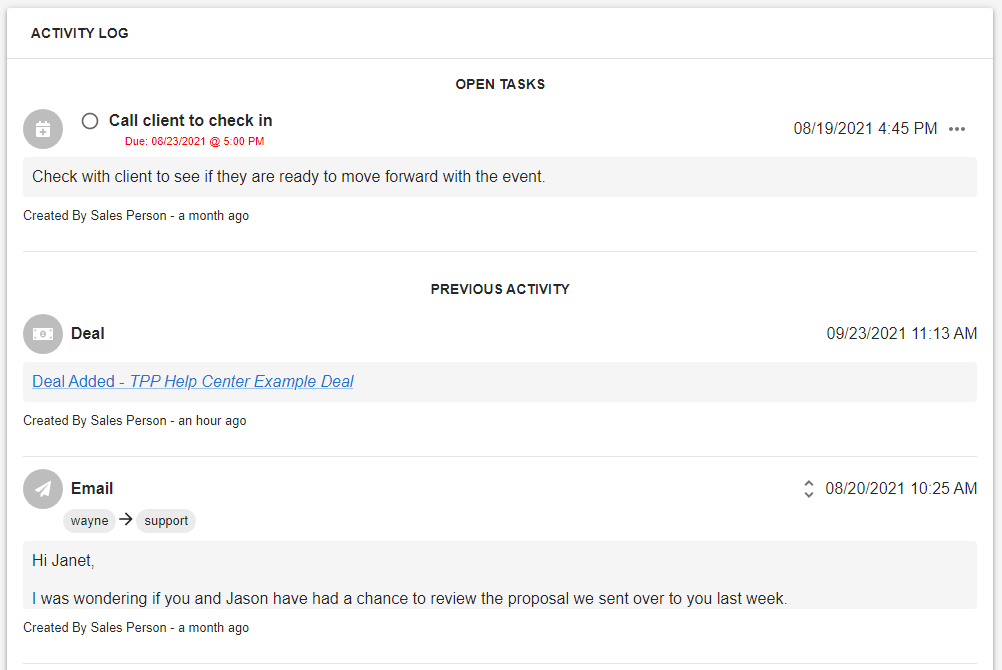
Task: Click the Deal money icon
Action: 43,334
